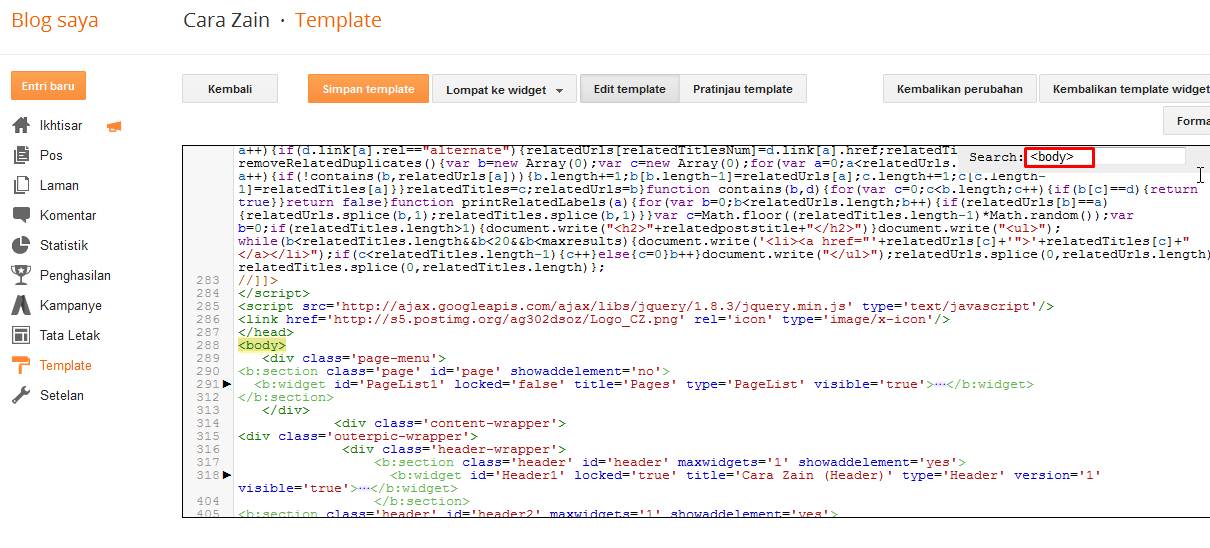Click the Tata Letak layout icon
The width and height of the screenshot is (1210, 548).
pyautogui.click(x=20, y=335)
